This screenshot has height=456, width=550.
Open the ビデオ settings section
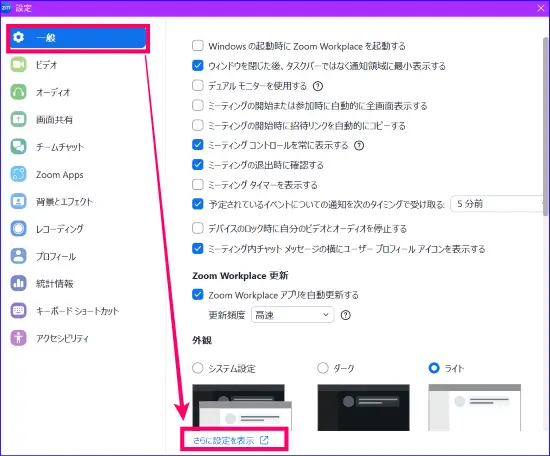(x=78, y=65)
